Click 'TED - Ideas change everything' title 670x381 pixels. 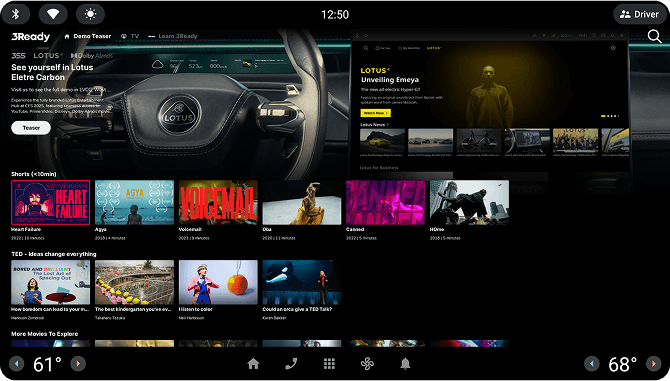tap(54, 254)
